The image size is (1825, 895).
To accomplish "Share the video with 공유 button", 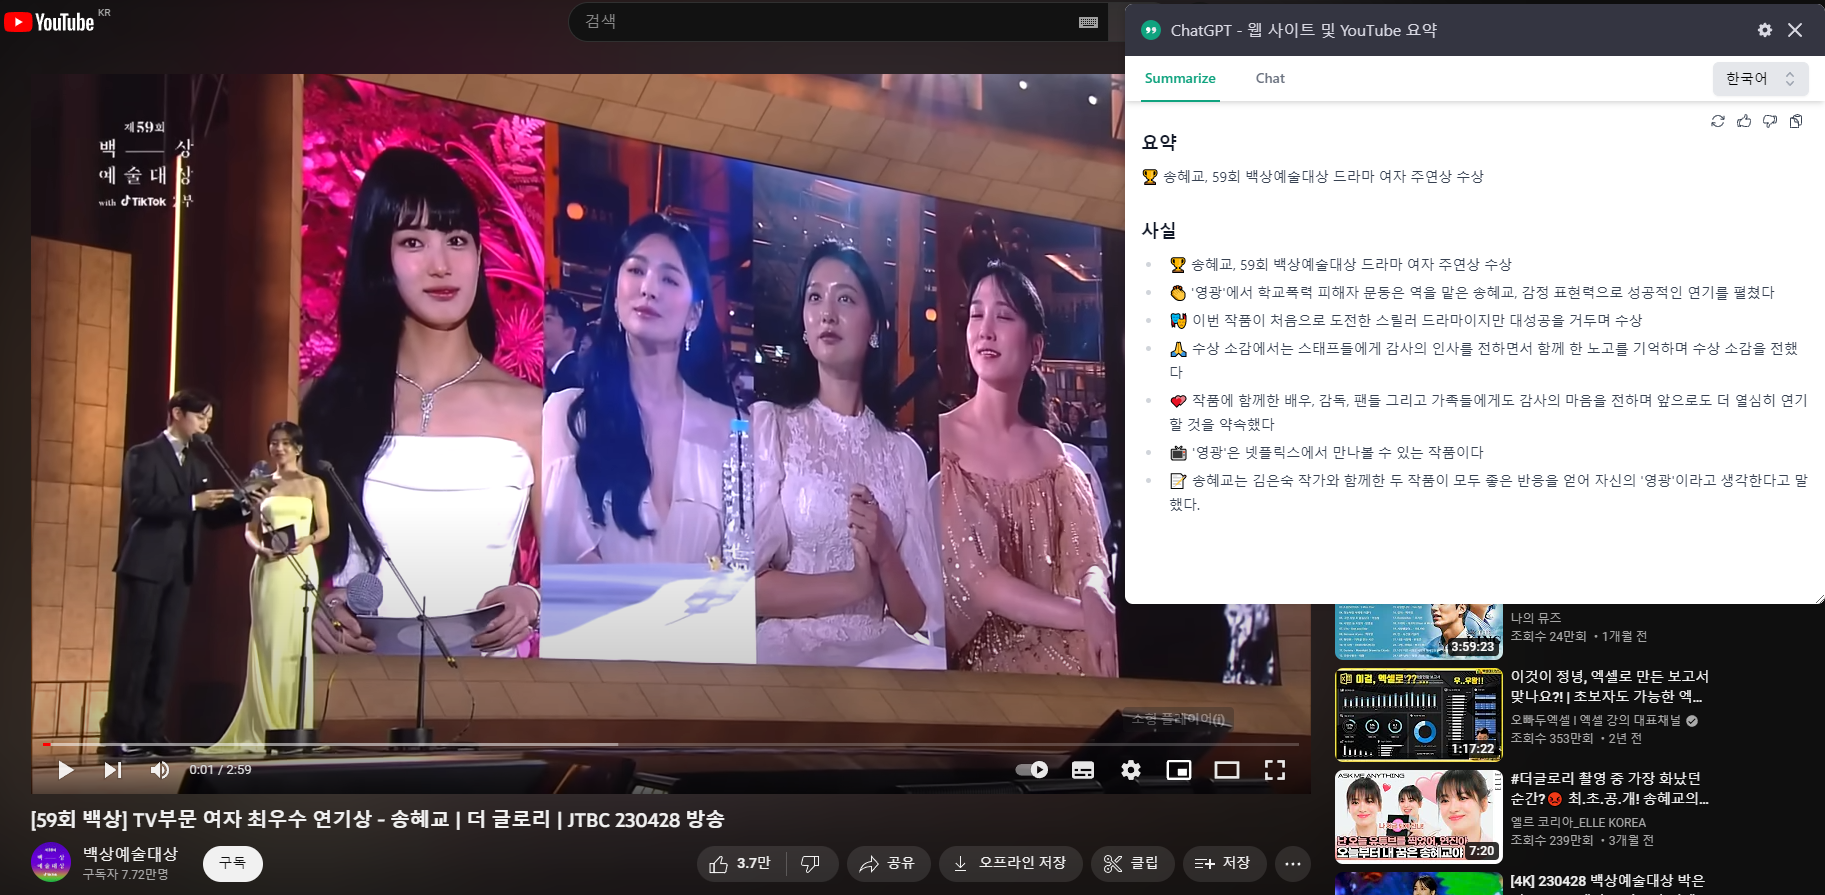I will [x=888, y=863].
